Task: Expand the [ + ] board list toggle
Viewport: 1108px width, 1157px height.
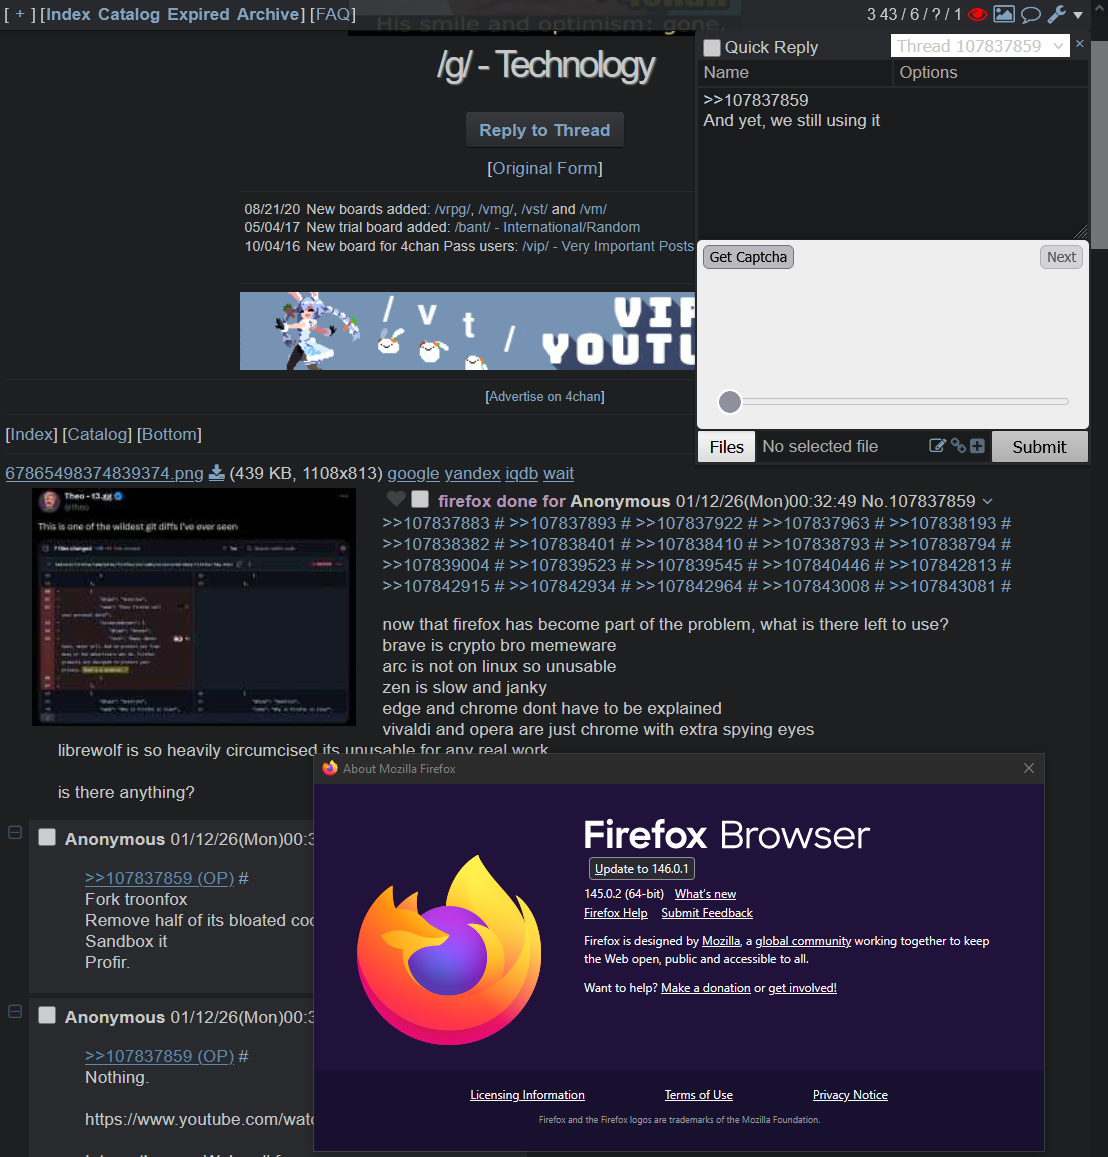Action: point(20,14)
